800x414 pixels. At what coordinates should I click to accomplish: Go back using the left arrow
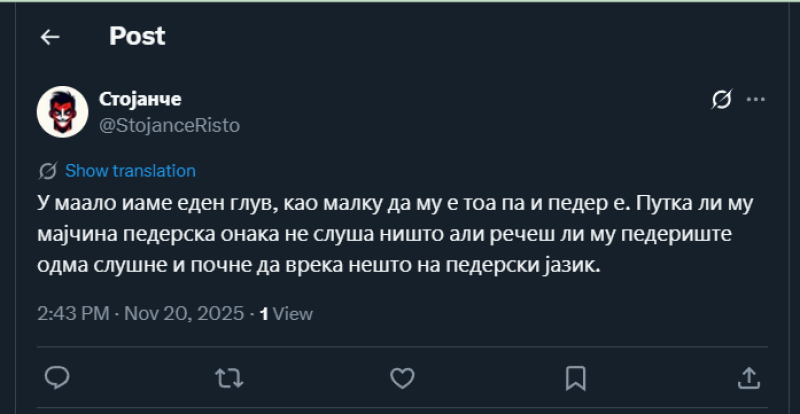click(x=50, y=37)
